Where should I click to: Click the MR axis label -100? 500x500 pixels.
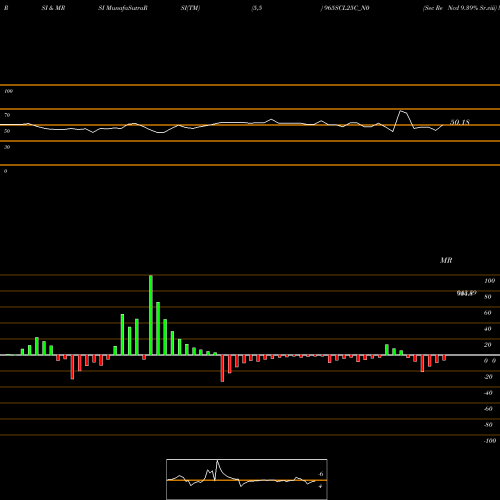pos(490,441)
